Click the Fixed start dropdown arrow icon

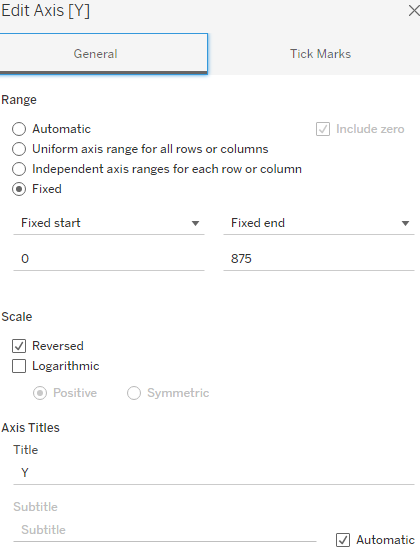(x=195, y=223)
